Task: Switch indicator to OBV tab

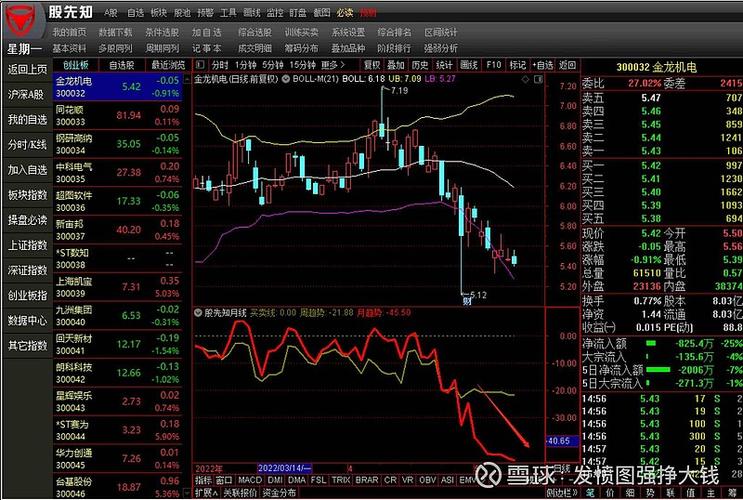Action: [427, 480]
